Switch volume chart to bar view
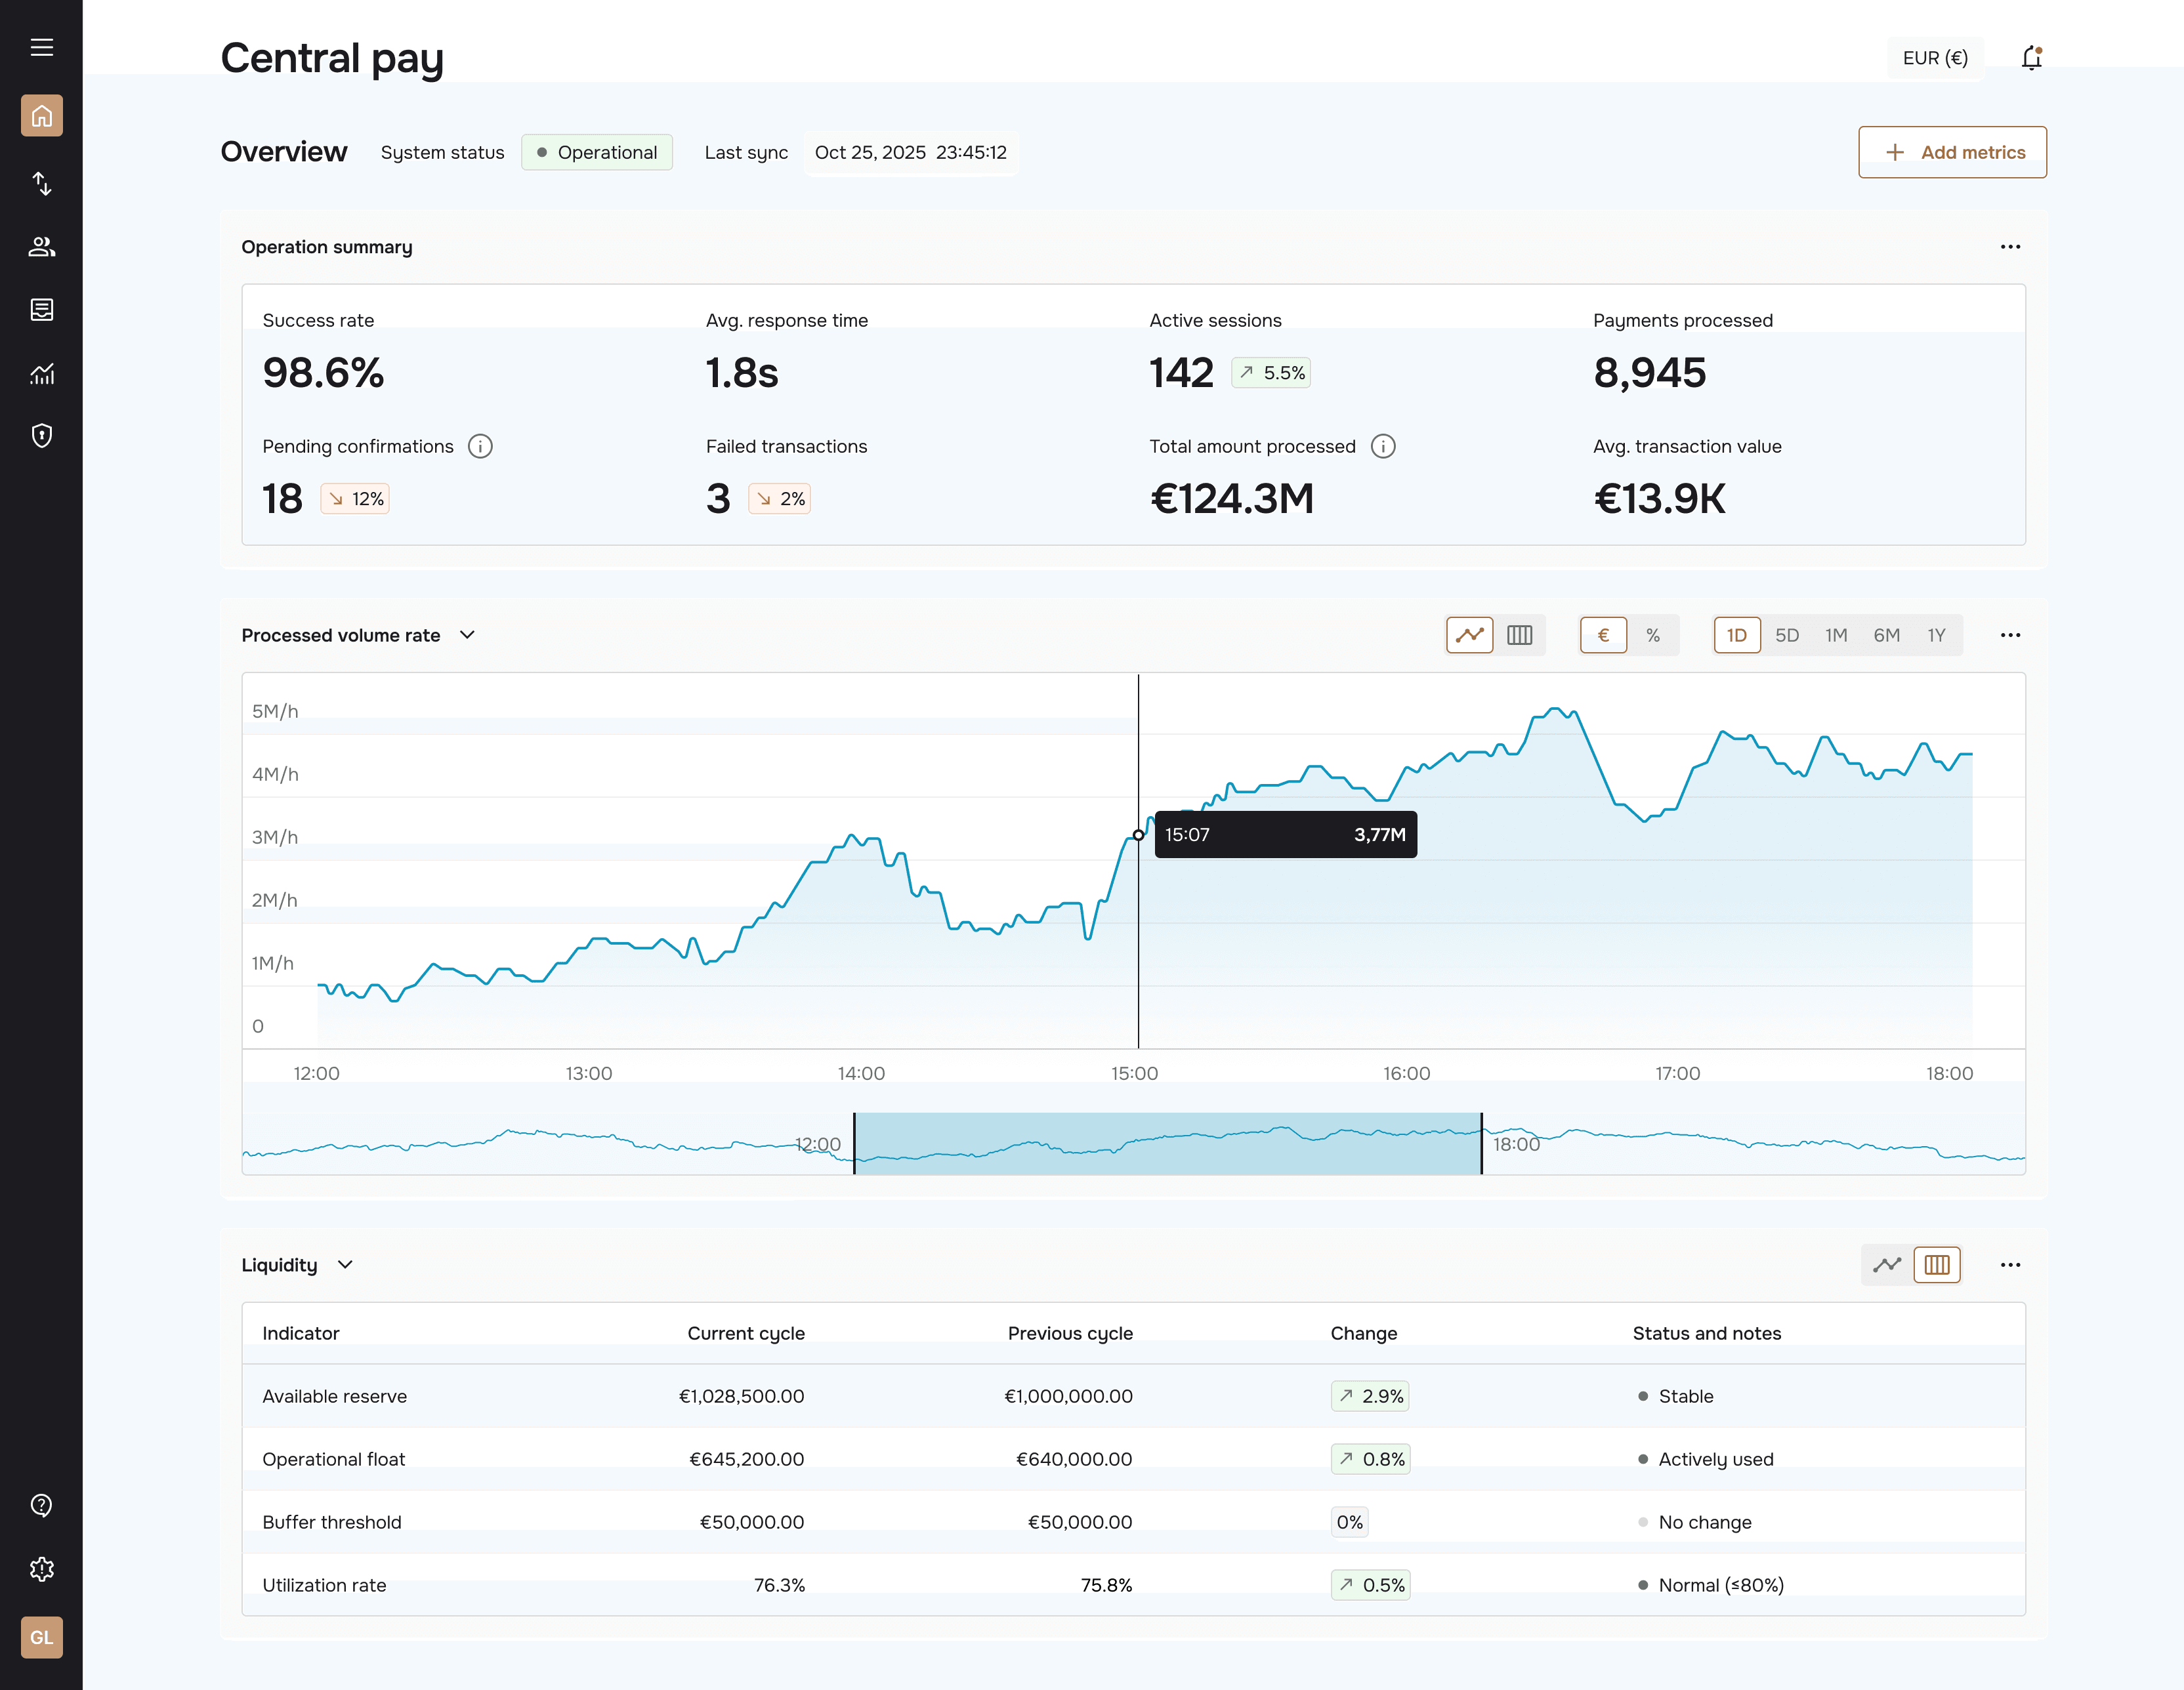Viewport: 2184px width, 1690px height. 1519,635
